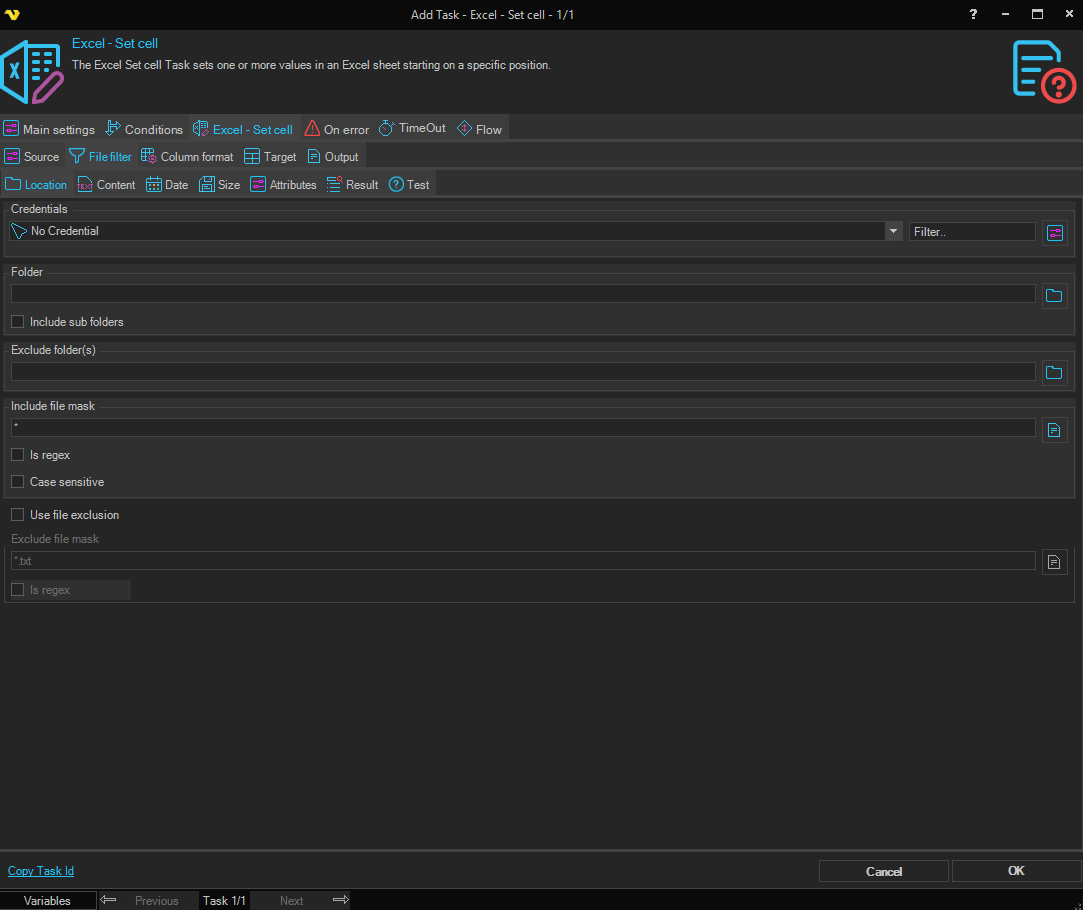
Task: Open include file mask editor icon
Action: click(x=1054, y=430)
